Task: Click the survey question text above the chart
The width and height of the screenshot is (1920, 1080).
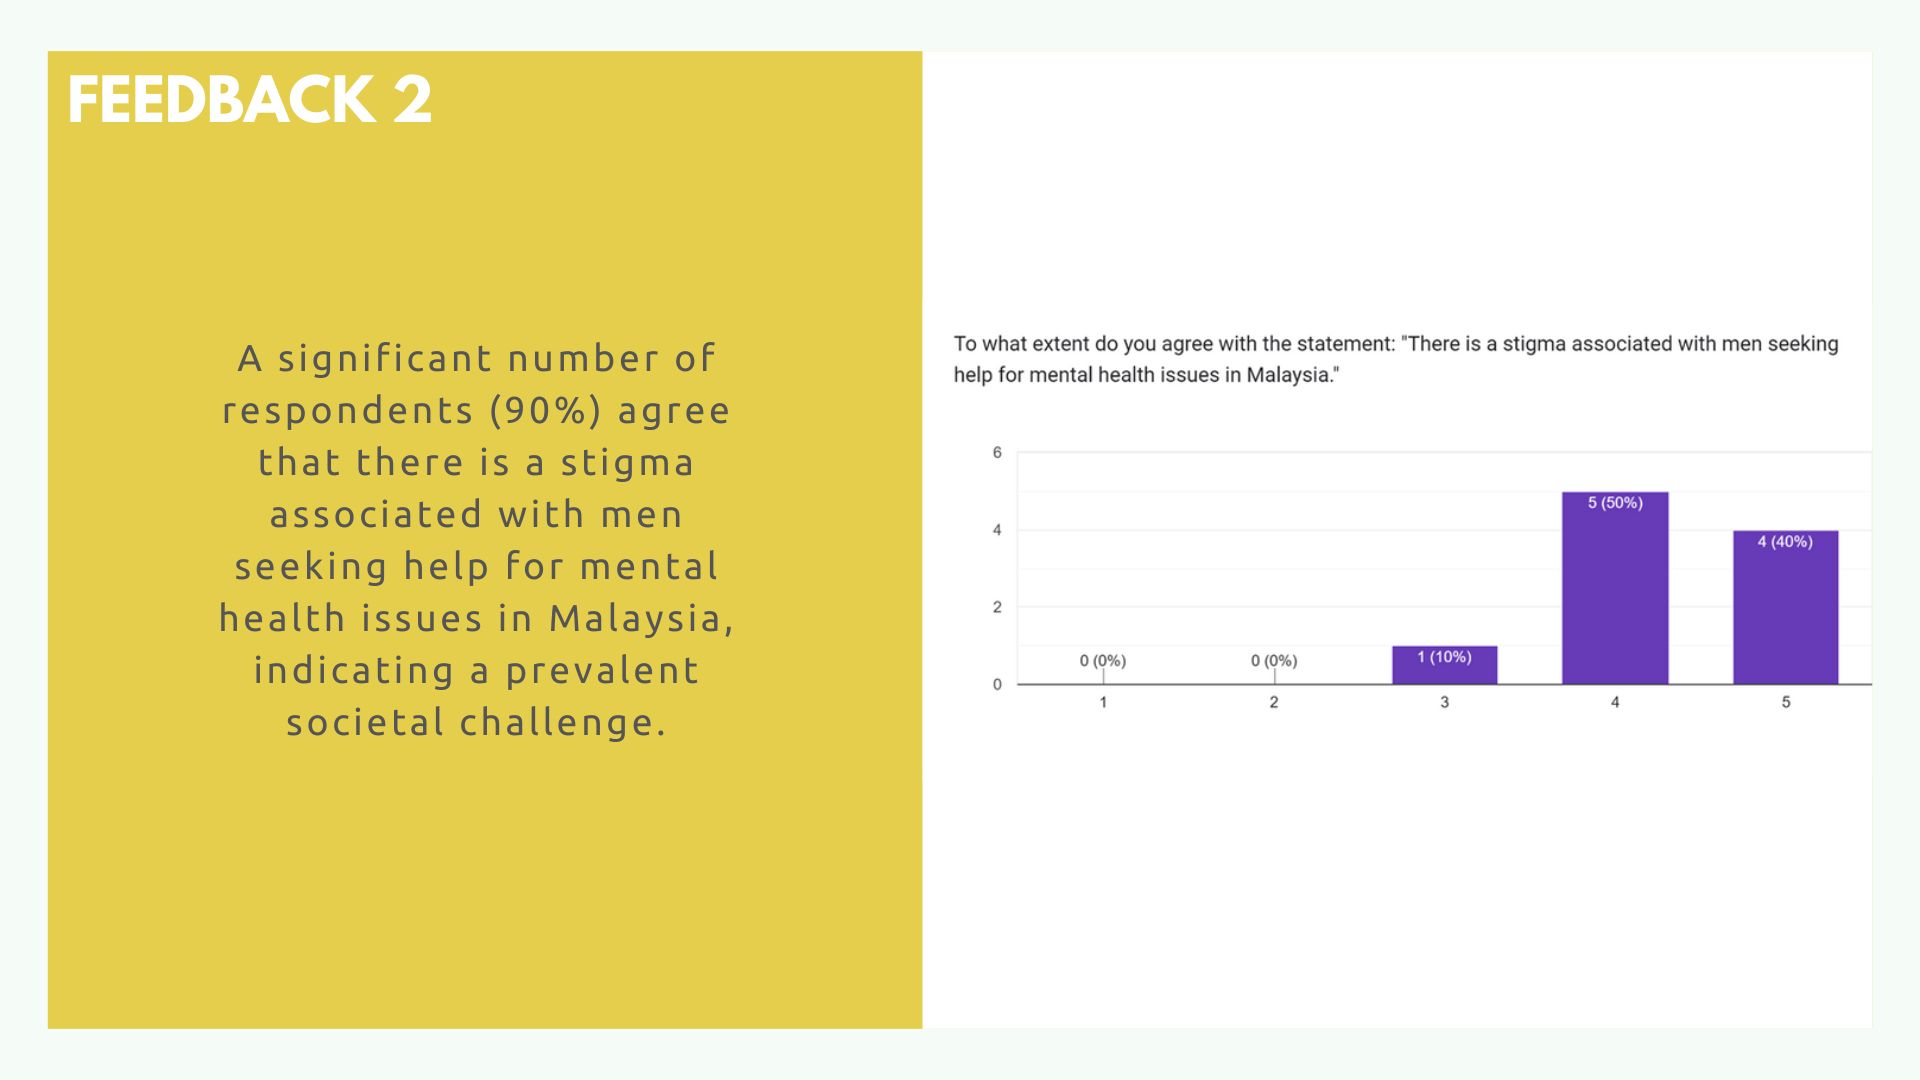Action: [1396, 359]
